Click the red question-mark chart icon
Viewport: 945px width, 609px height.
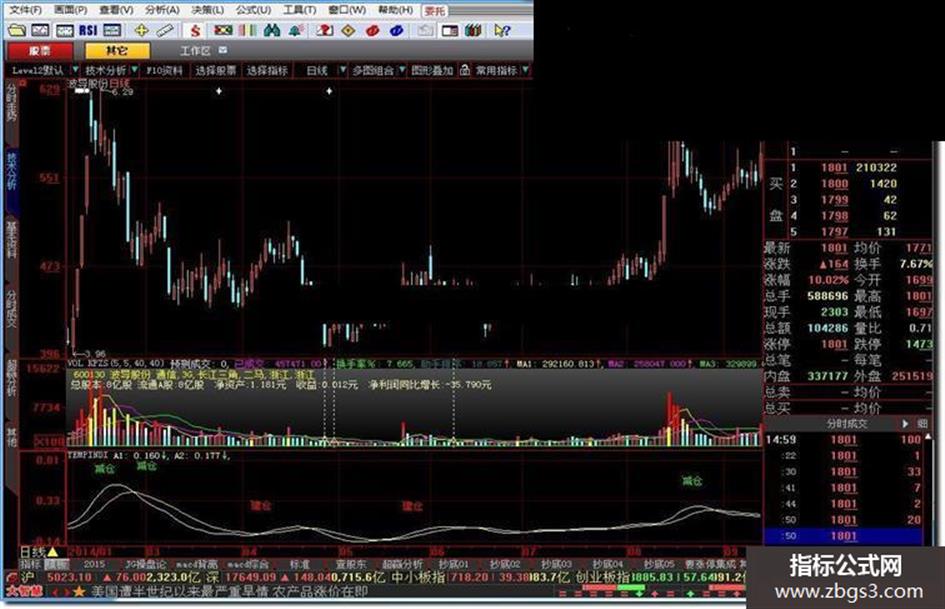(324, 30)
